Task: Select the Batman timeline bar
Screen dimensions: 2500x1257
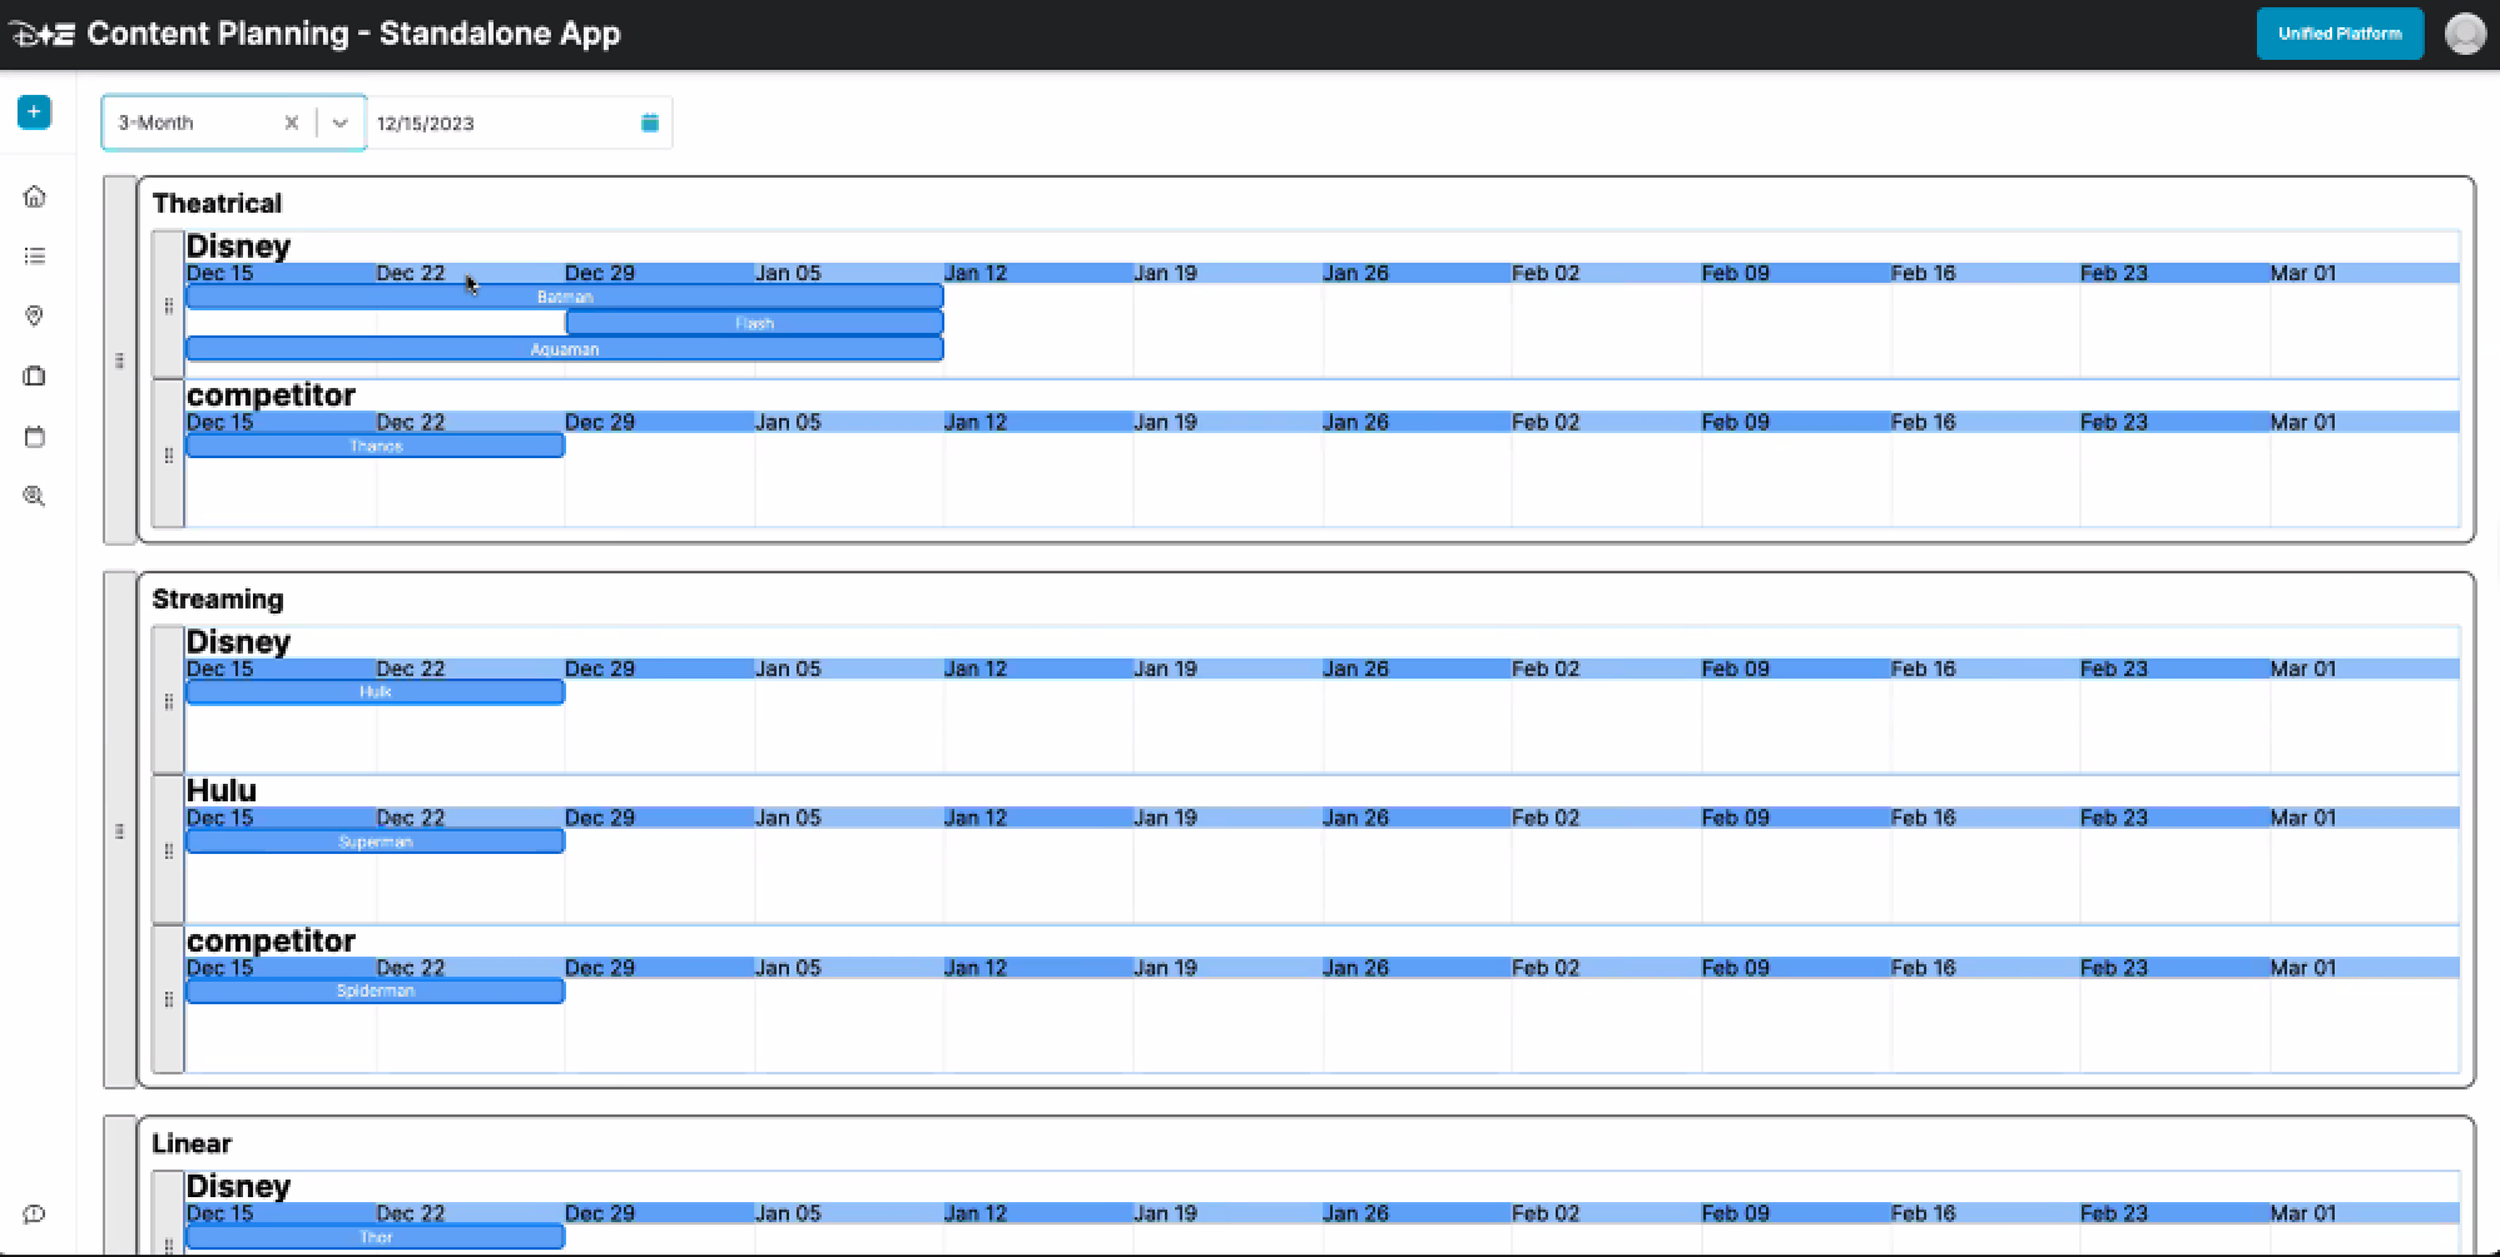Action: [565, 297]
